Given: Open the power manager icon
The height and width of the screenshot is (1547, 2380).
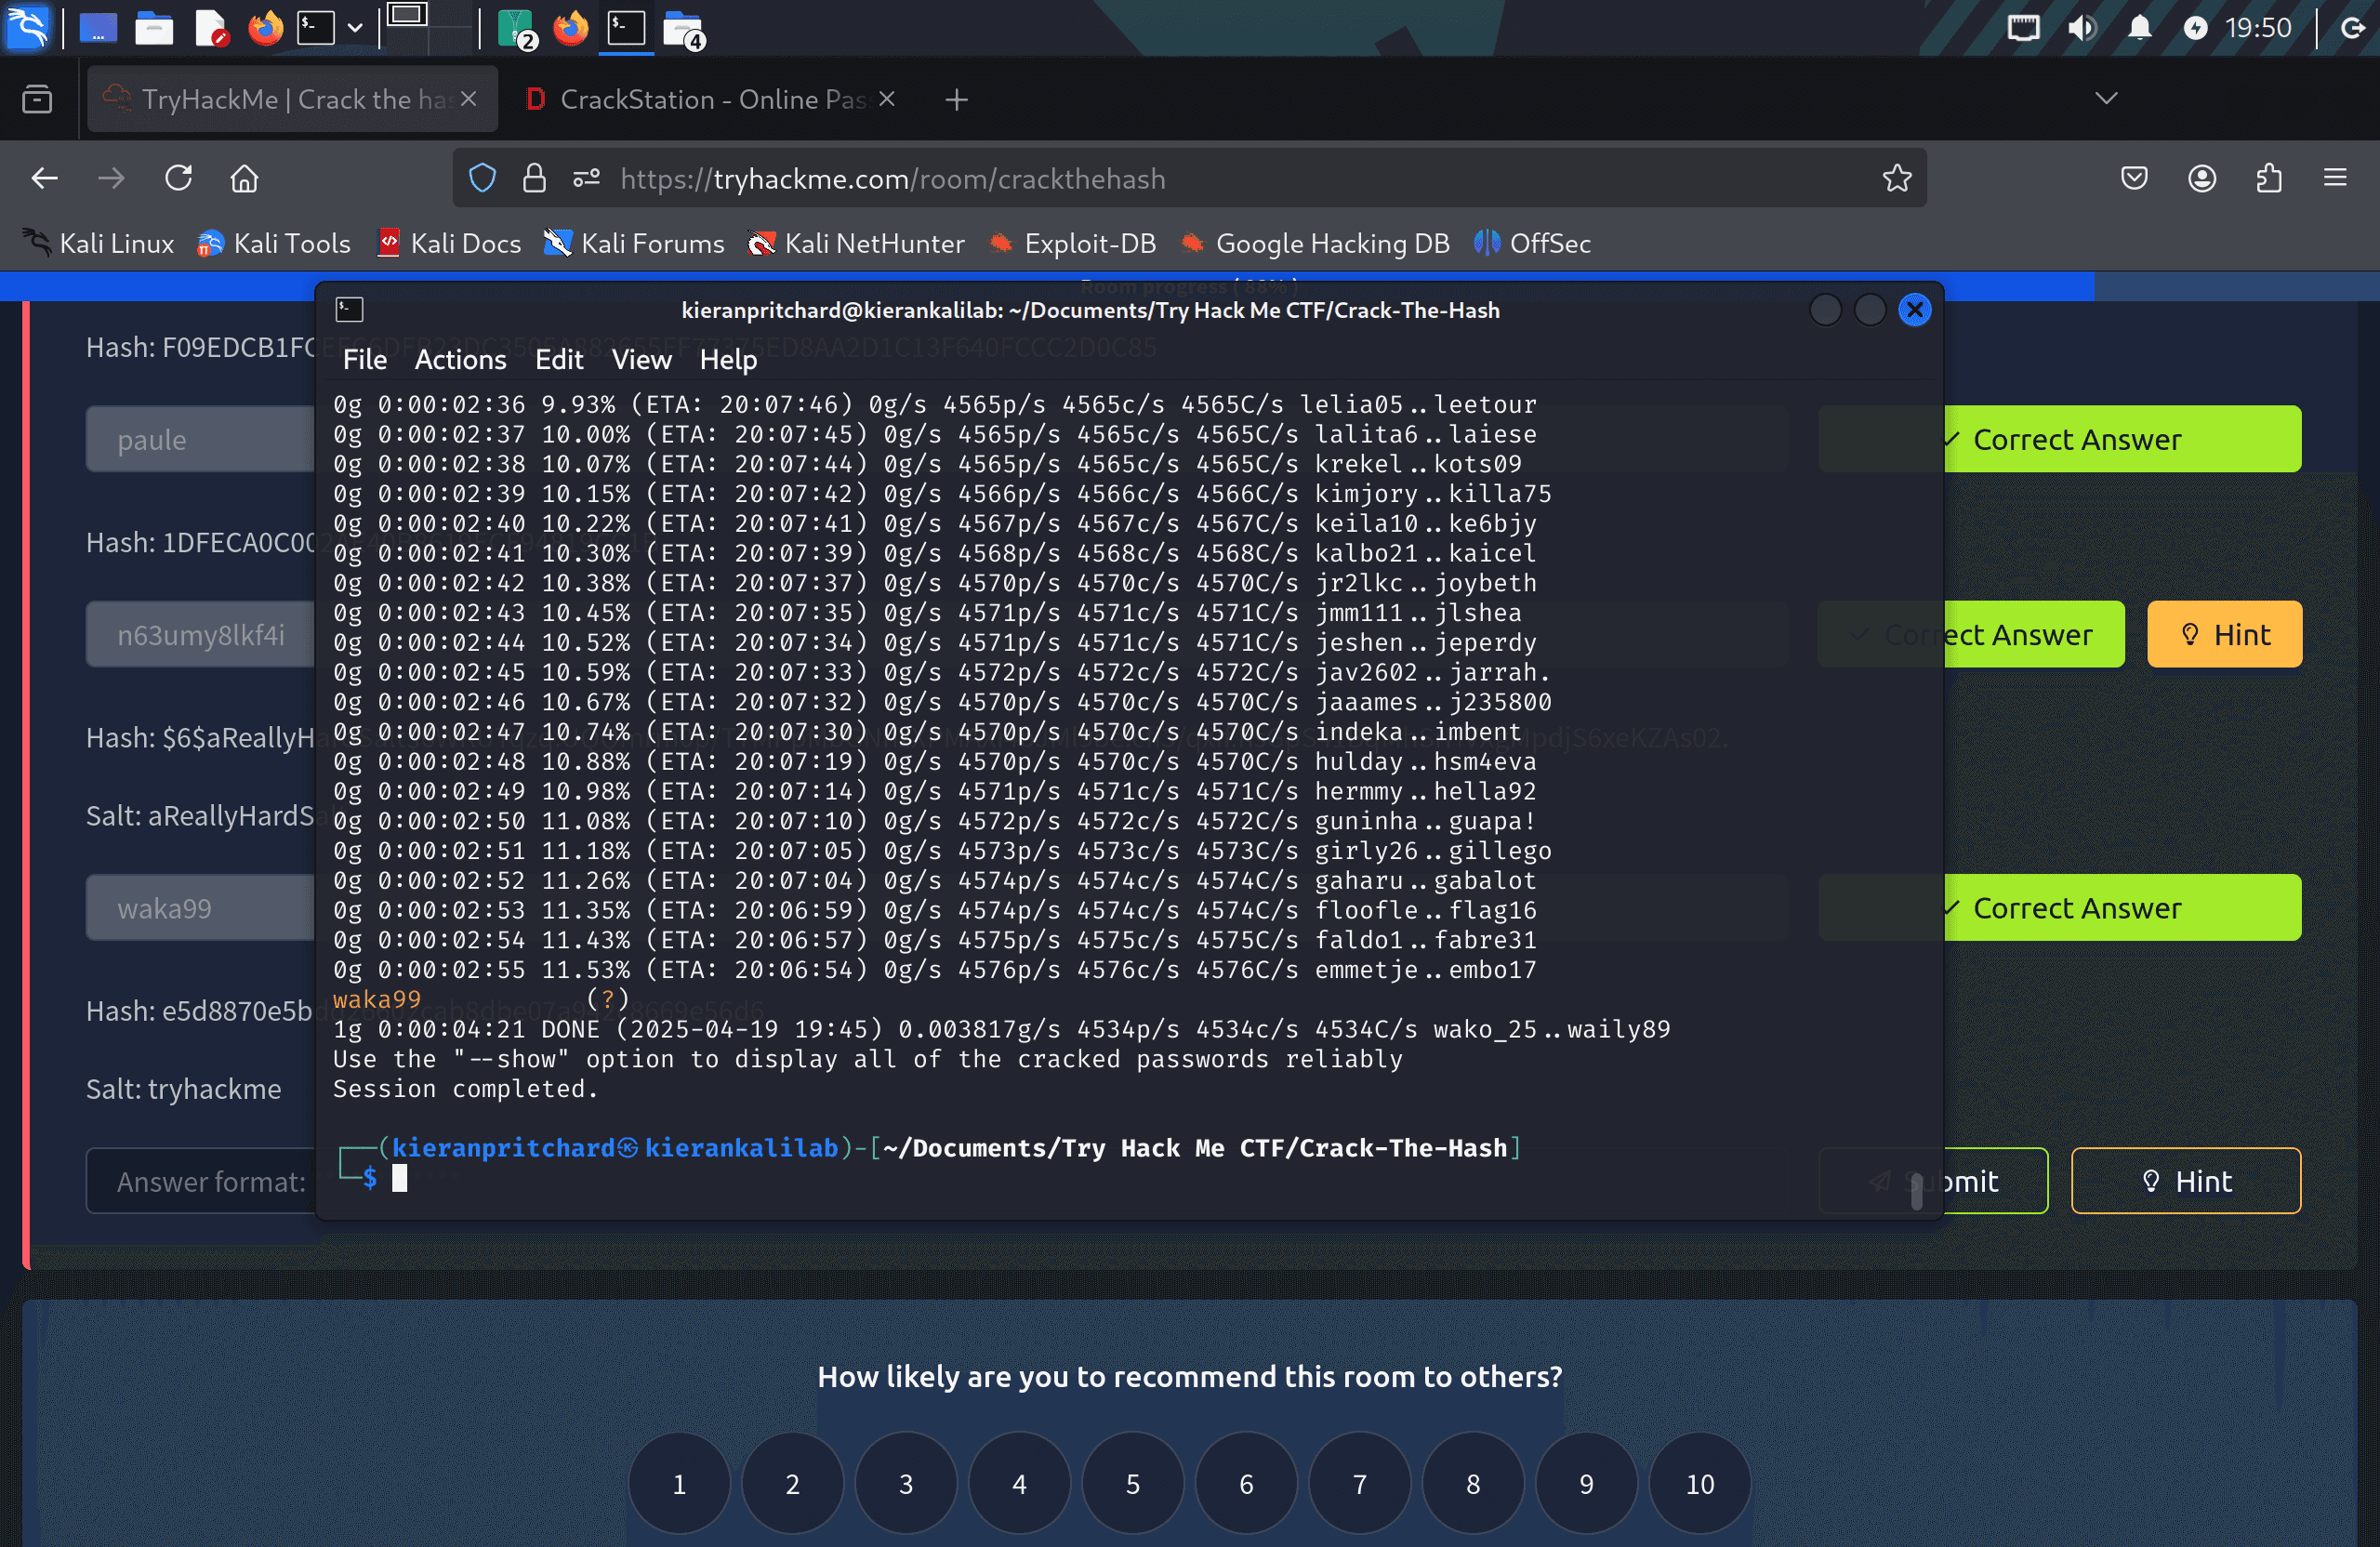Looking at the screenshot, I should tap(2195, 28).
